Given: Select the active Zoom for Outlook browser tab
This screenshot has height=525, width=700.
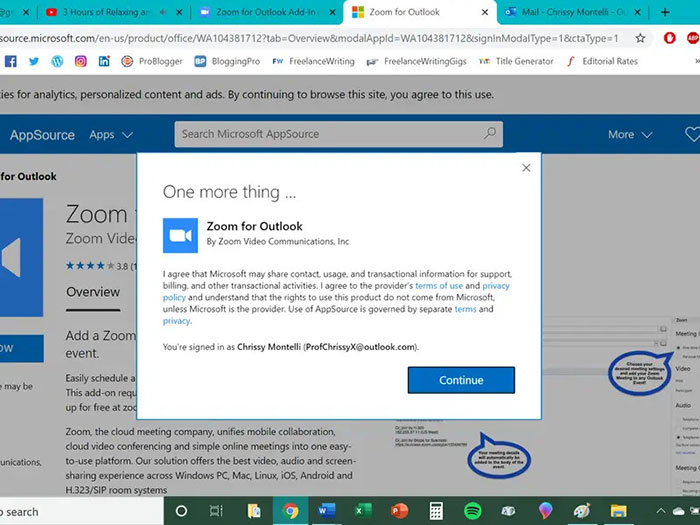Looking at the screenshot, I should (404, 12).
